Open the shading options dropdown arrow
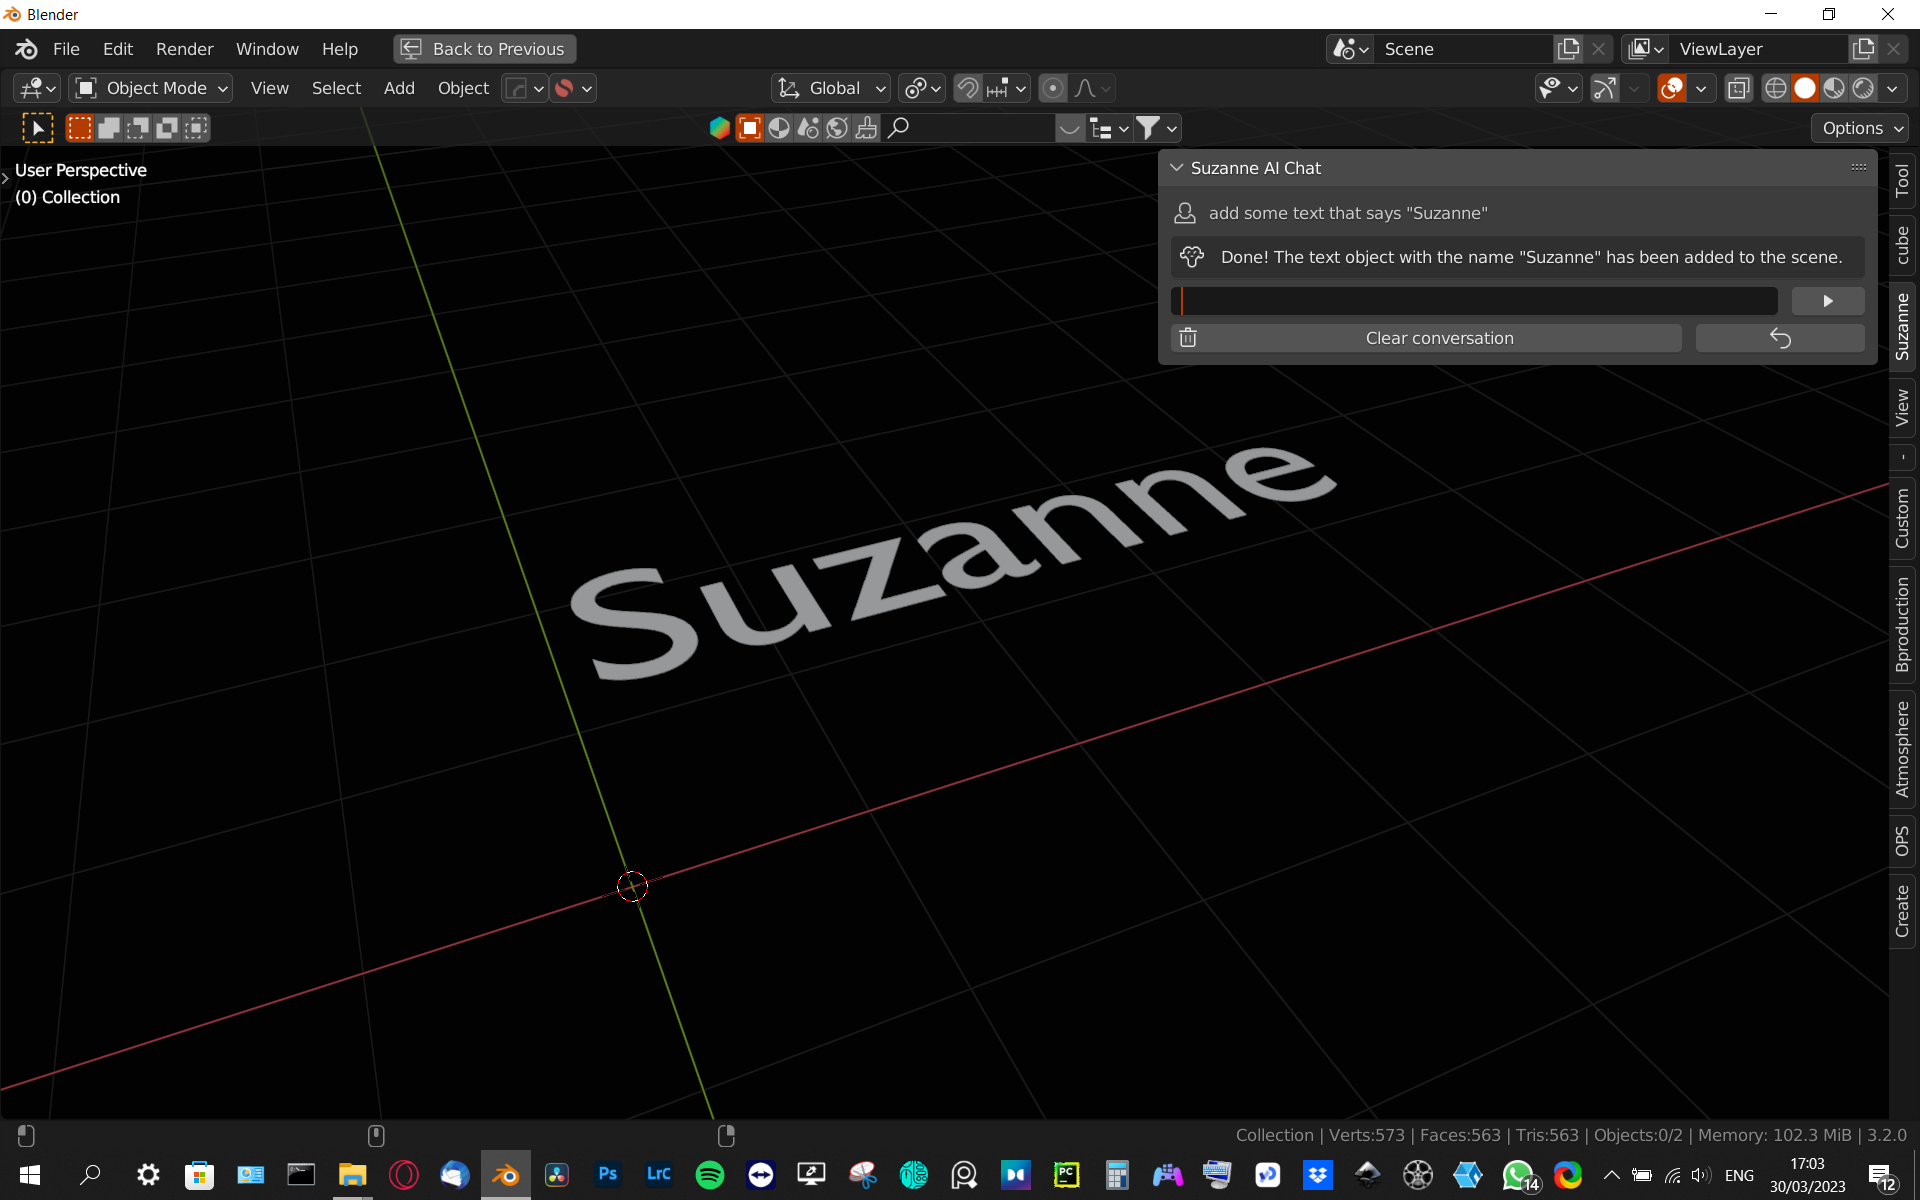This screenshot has height=1200, width=1920. (x=1892, y=88)
